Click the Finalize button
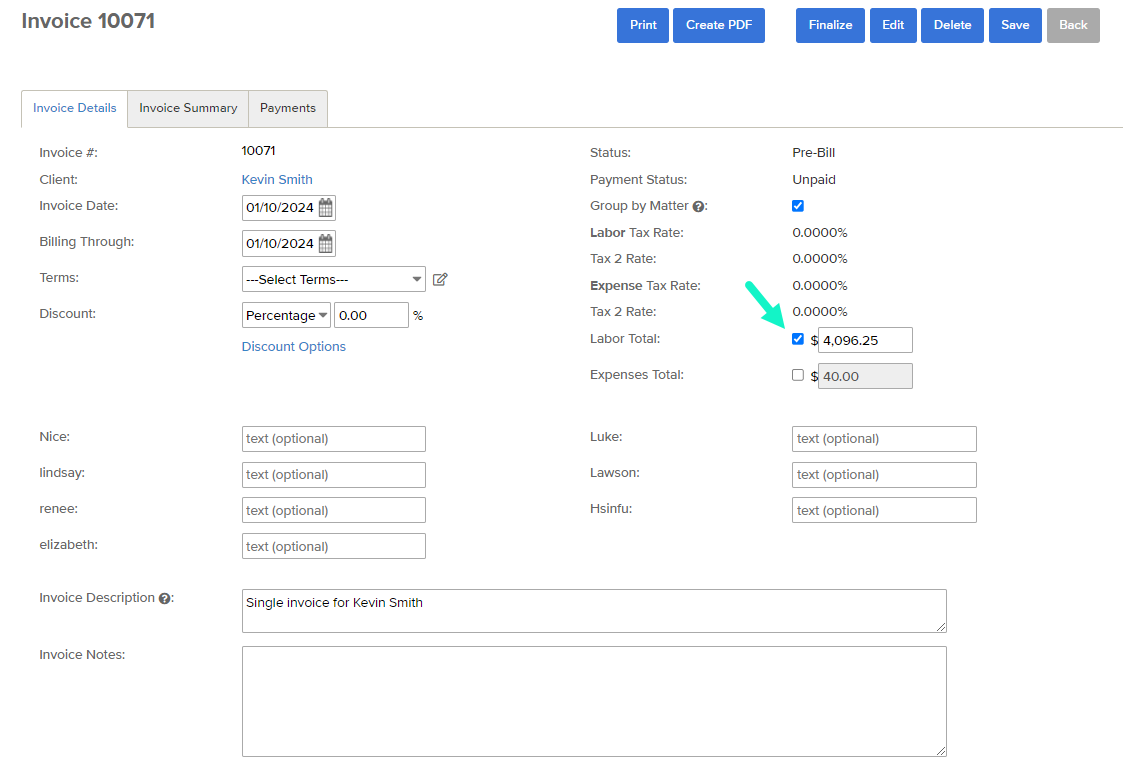 coord(830,25)
